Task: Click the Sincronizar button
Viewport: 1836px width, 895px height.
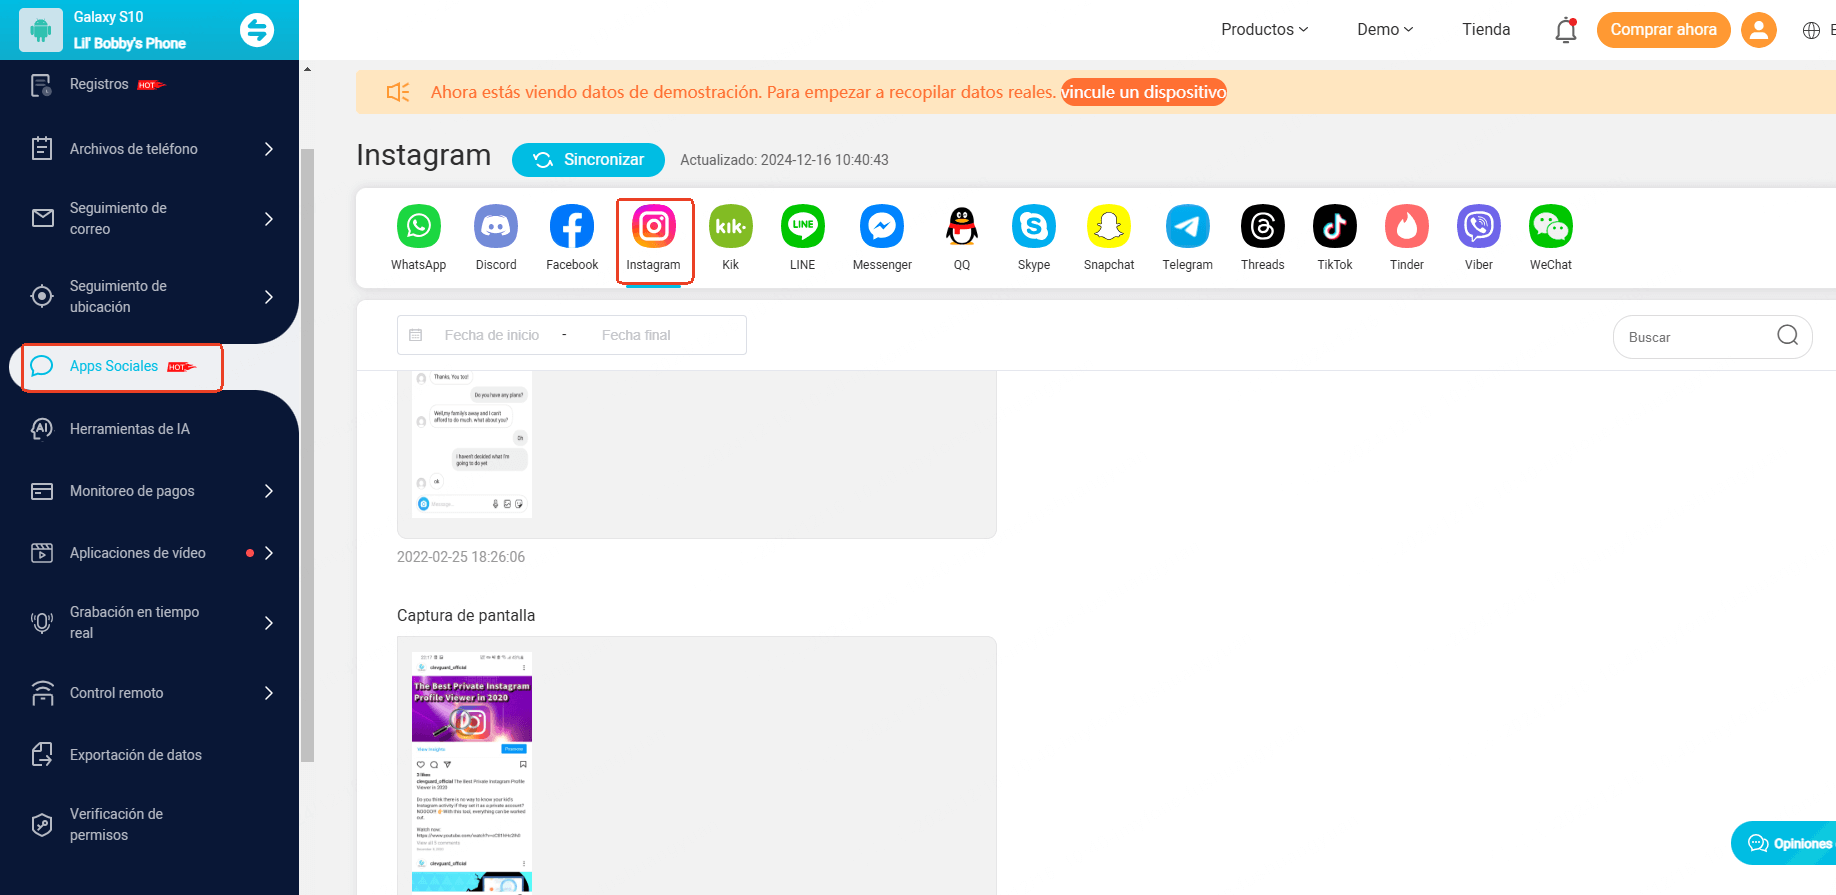Action: 588,160
